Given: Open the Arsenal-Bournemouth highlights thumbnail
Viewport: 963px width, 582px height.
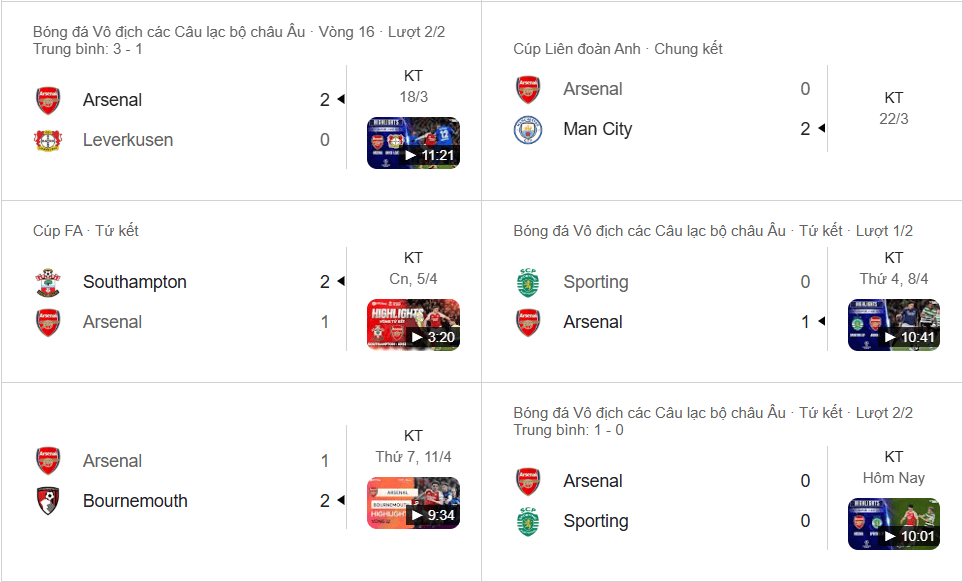Looking at the screenshot, I should (x=412, y=502).
